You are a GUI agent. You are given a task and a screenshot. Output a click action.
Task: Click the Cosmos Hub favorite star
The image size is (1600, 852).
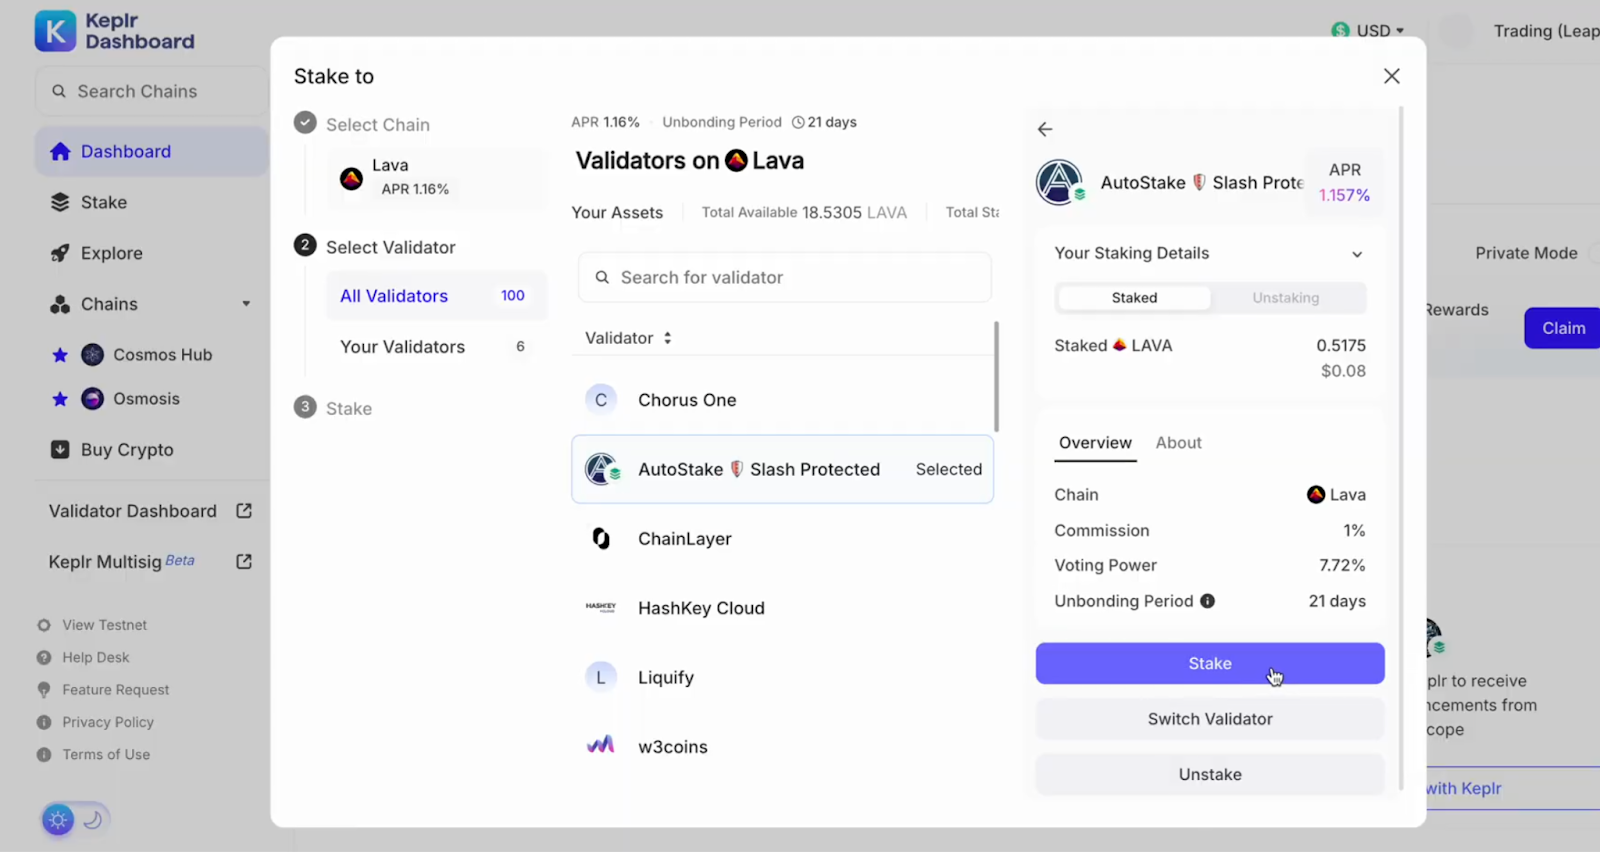coord(60,355)
